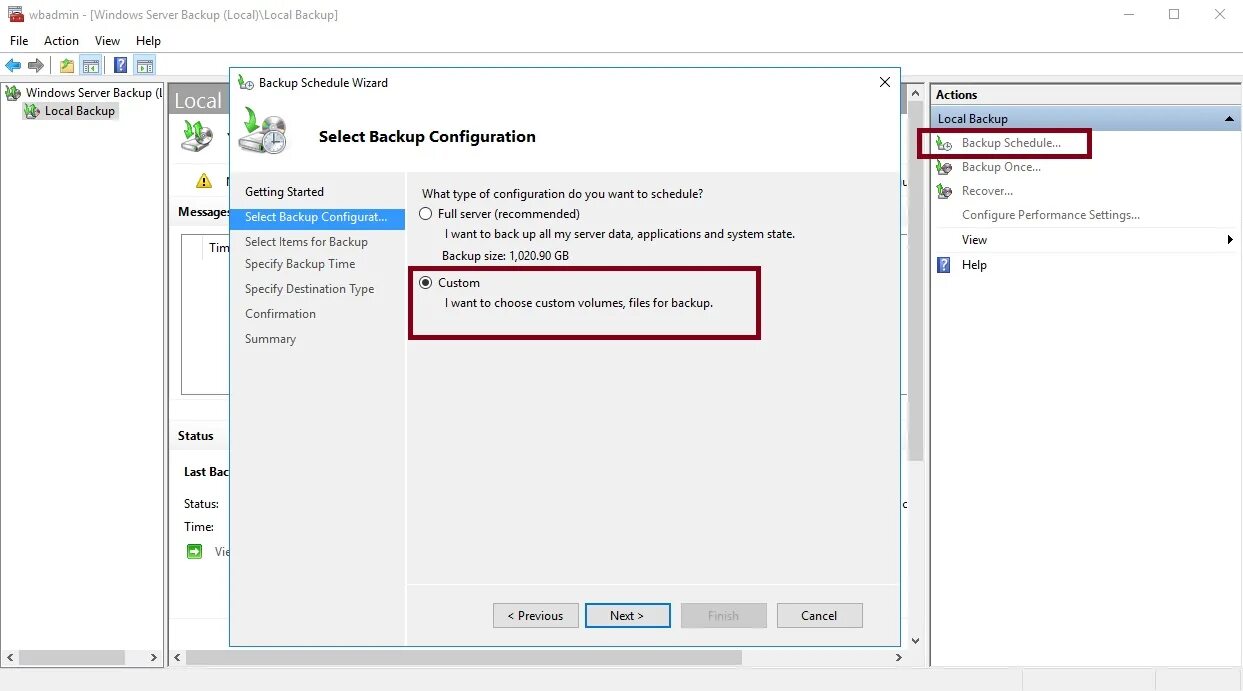Open the File menu

click(19, 41)
